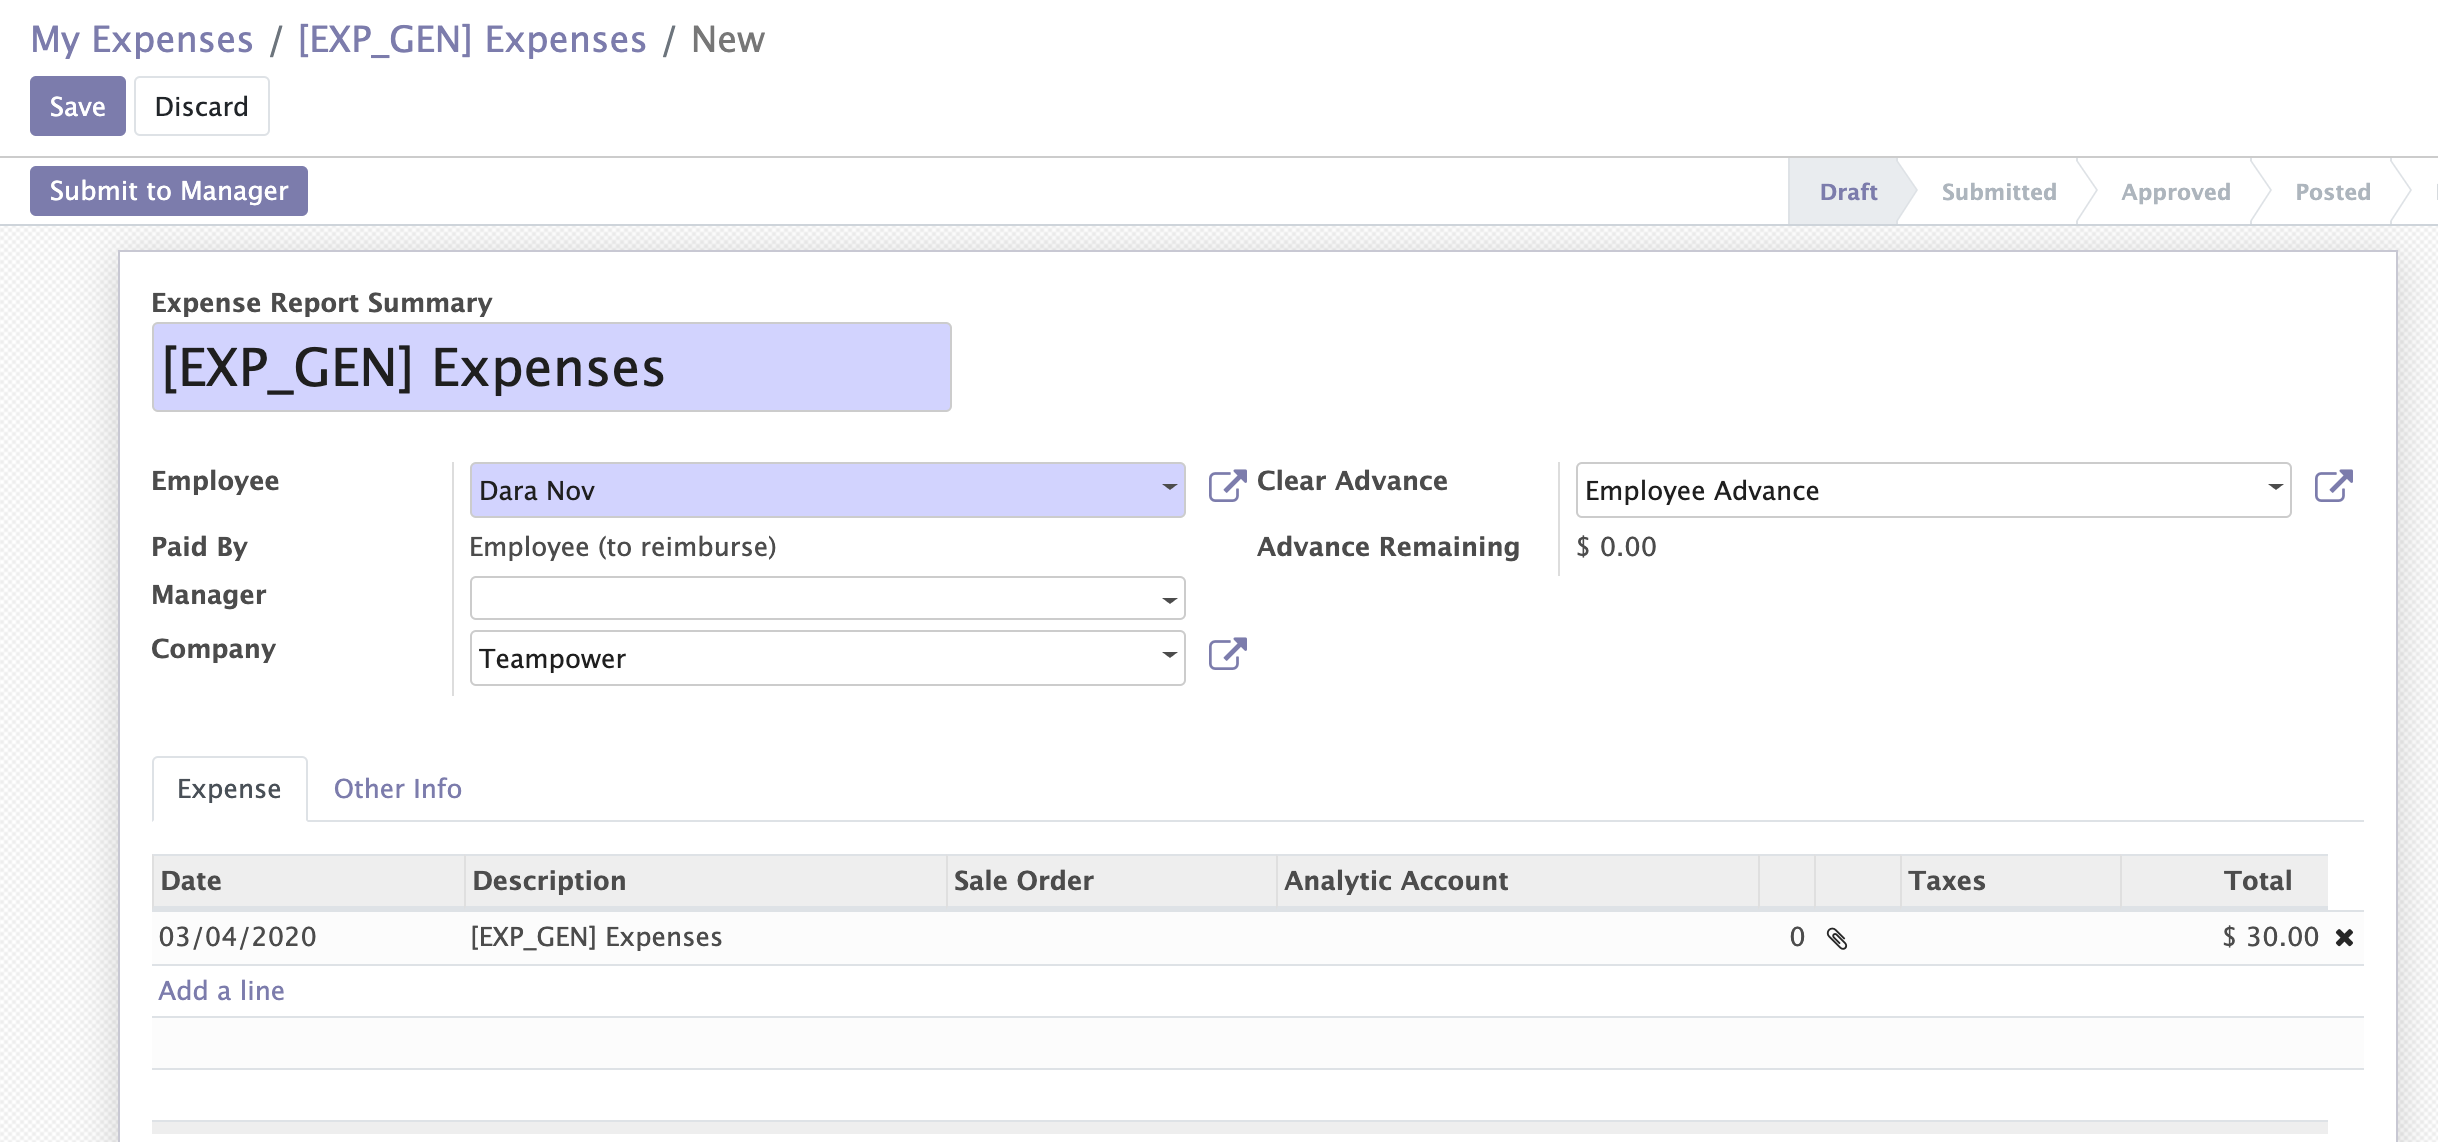Screen dimensions: 2438x1142
Task: Open the employee record via external link icon
Action: click(x=1228, y=487)
